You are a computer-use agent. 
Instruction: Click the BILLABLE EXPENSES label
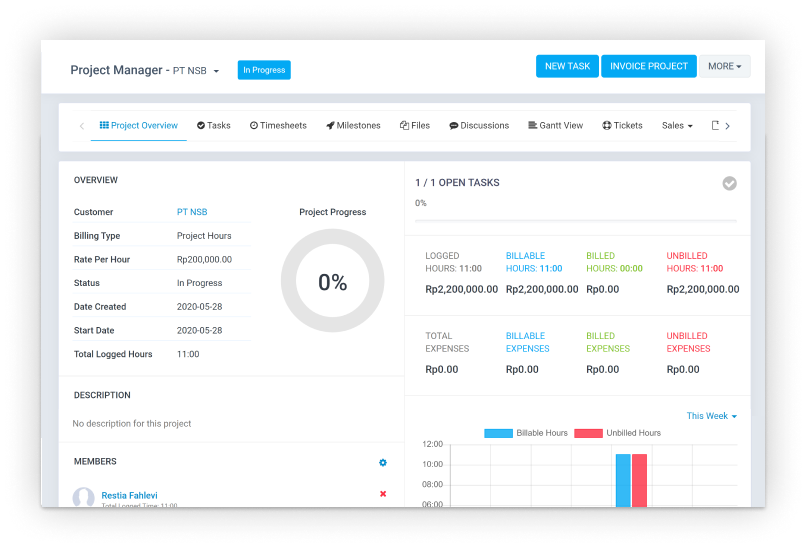tap(527, 342)
